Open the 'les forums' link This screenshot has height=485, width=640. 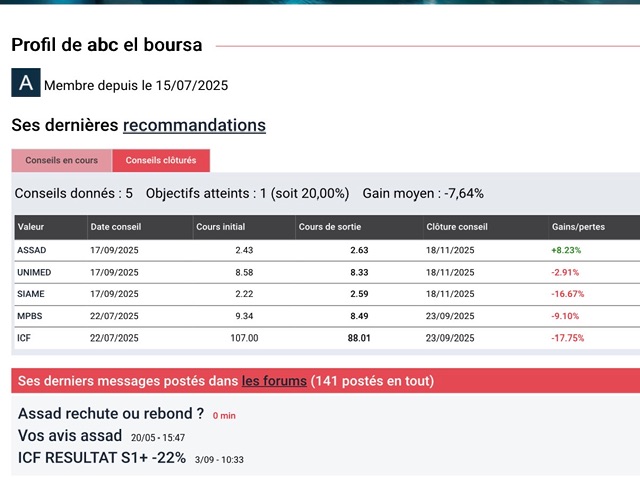pyautogui.click(x=274, y=381)
